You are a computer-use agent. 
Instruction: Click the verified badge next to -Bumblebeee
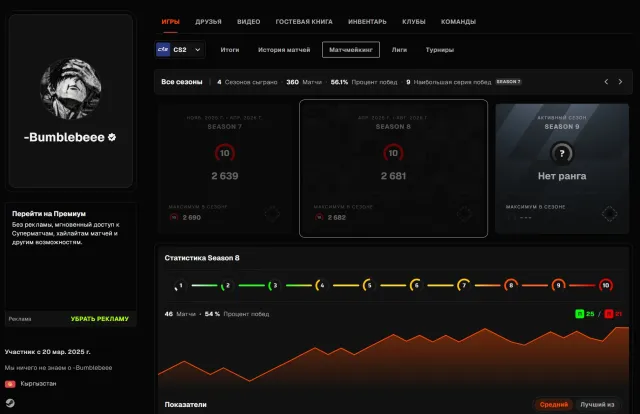coord(112,138)
